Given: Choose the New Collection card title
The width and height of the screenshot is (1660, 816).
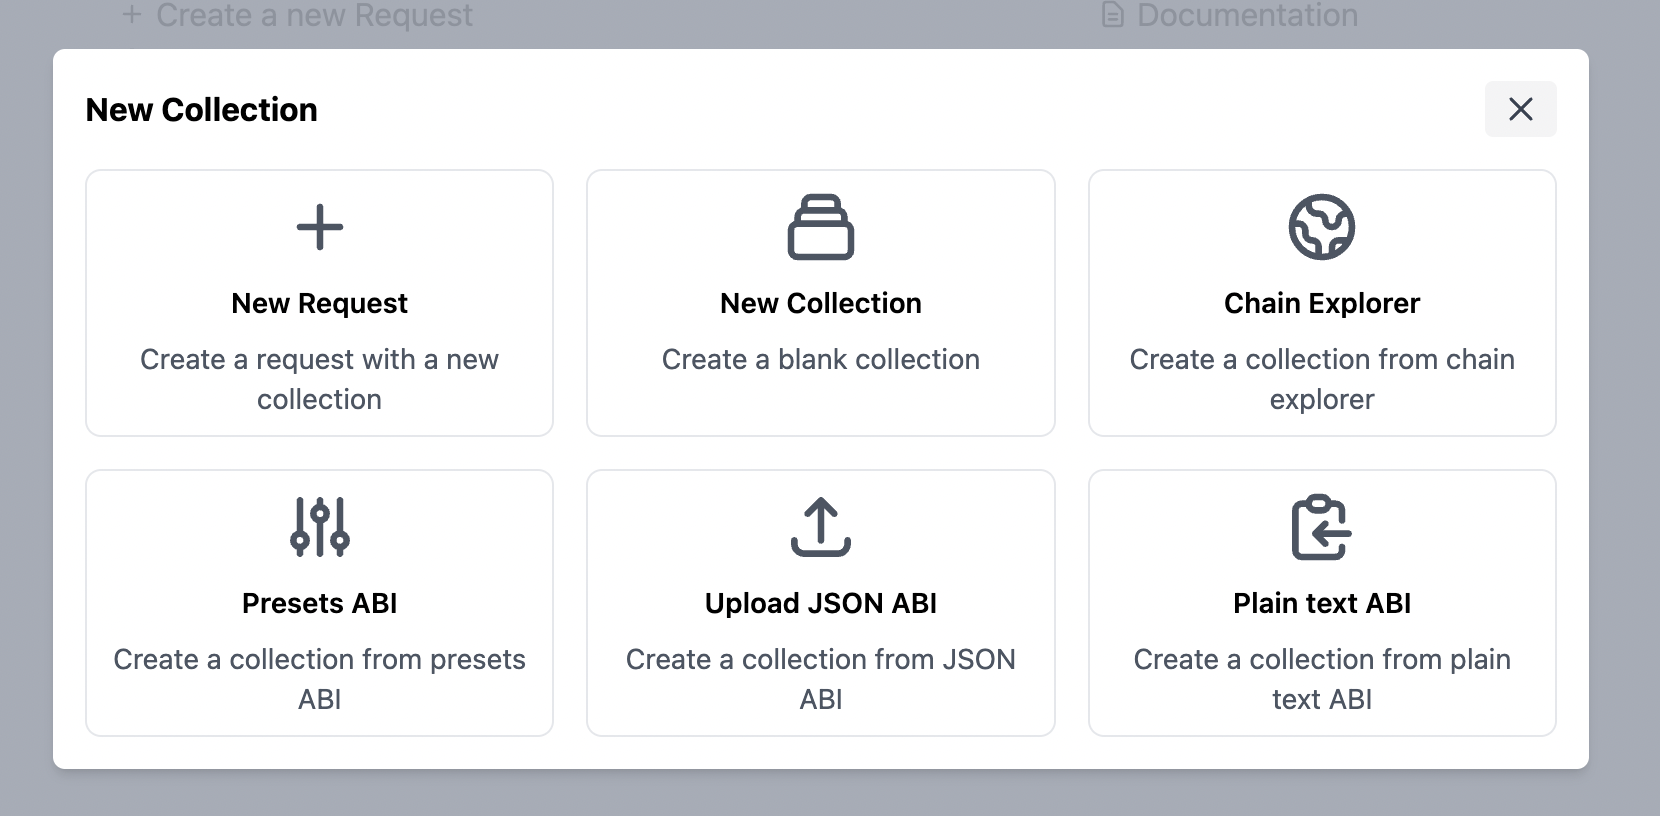Looking at the screenshot, I should 821,303.
